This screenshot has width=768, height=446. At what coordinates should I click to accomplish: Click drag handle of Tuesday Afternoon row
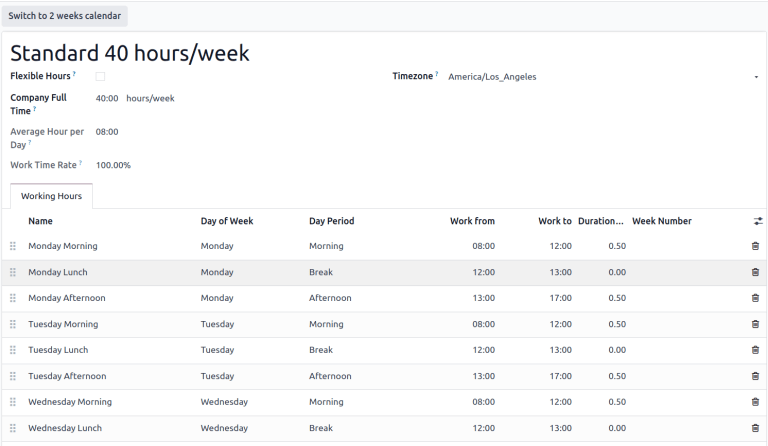[x=13, y=376]
